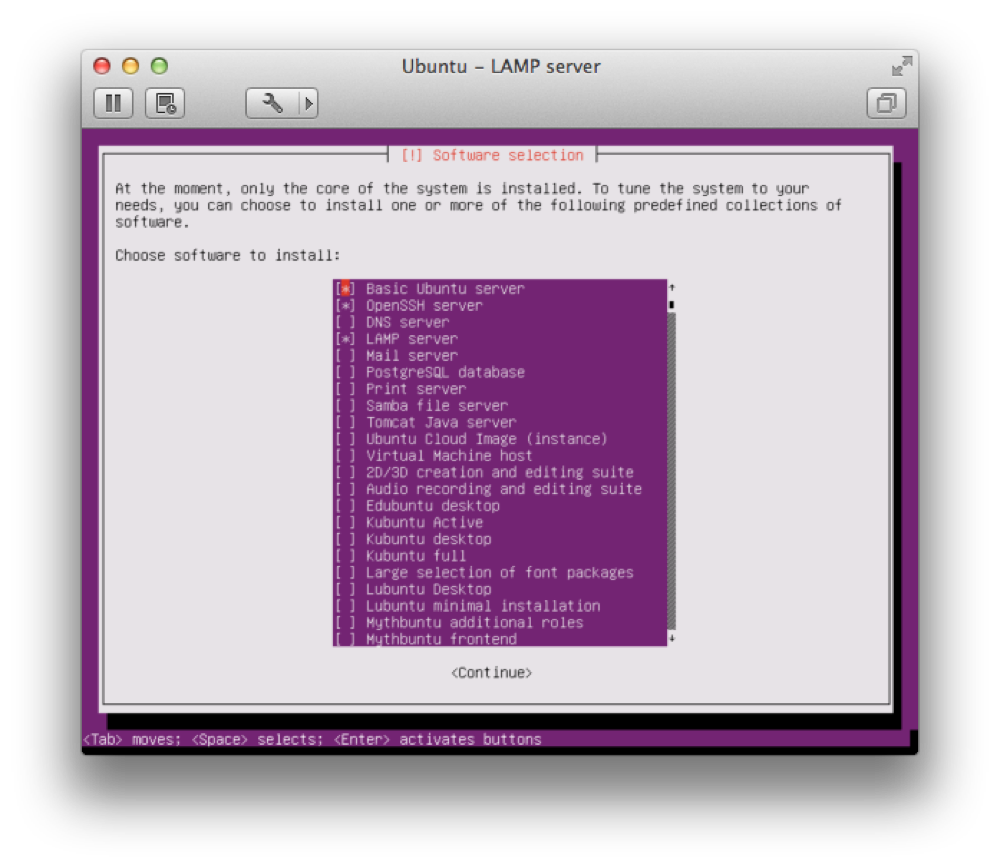Expand the arrow next to the wrench

[309, 103]
